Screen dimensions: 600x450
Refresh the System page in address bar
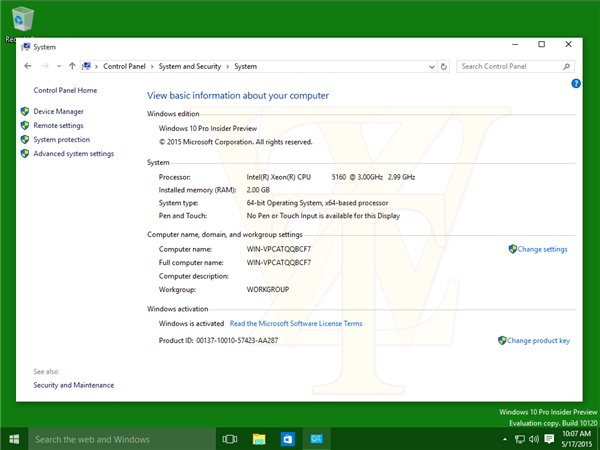point(445,66)
